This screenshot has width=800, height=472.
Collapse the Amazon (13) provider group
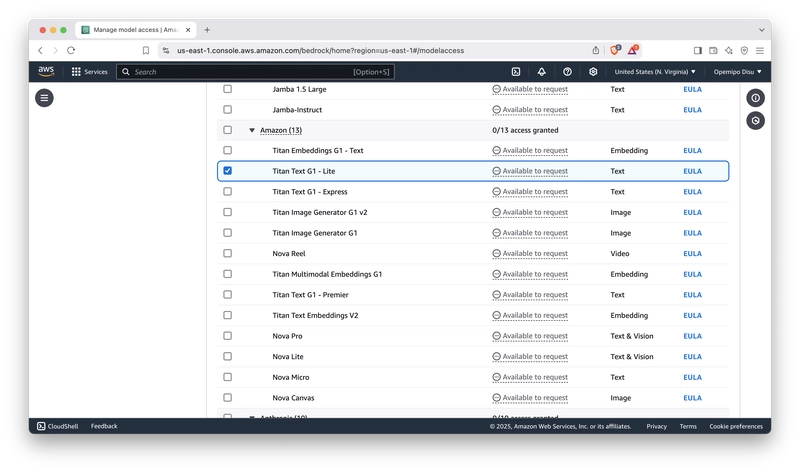click(x=252, y=130)
